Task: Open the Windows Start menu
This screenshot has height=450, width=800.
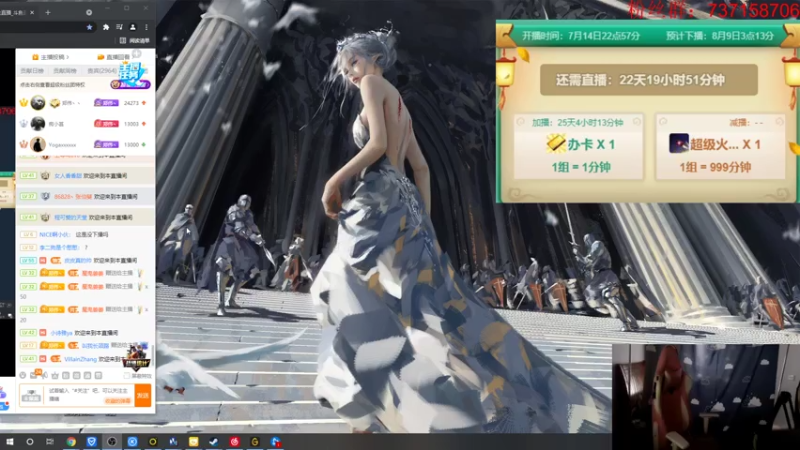Action: click(x=9, y=441)
